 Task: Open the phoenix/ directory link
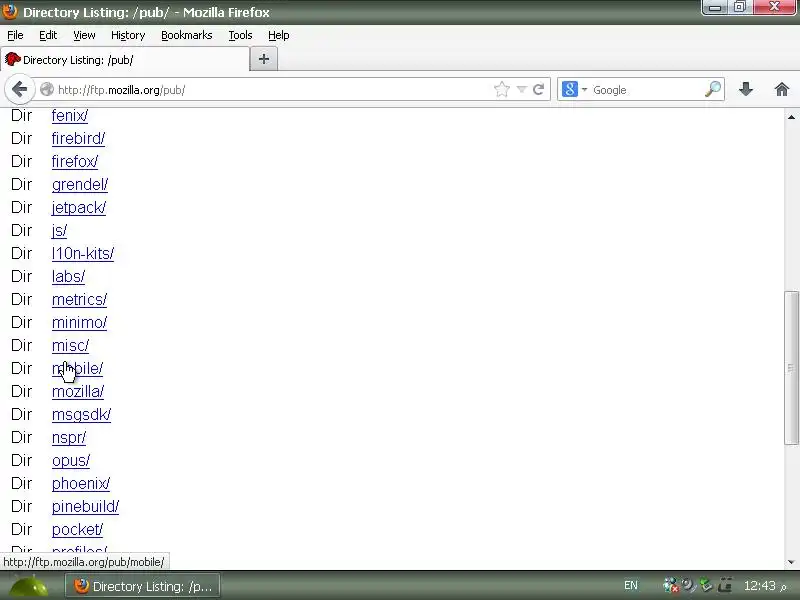click(x=81, y=484)
